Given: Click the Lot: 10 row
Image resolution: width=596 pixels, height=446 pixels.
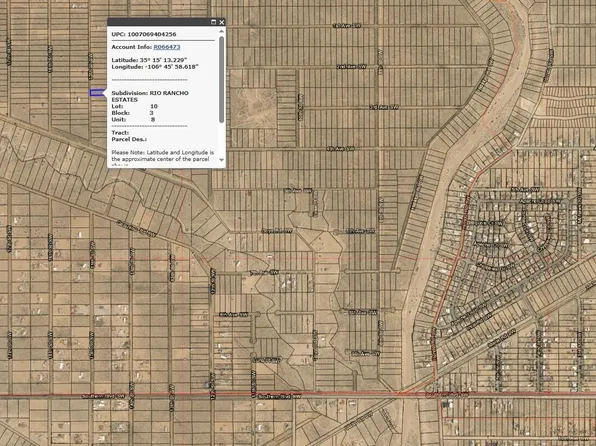Looking at the screenshot, I should coord(135,106).
